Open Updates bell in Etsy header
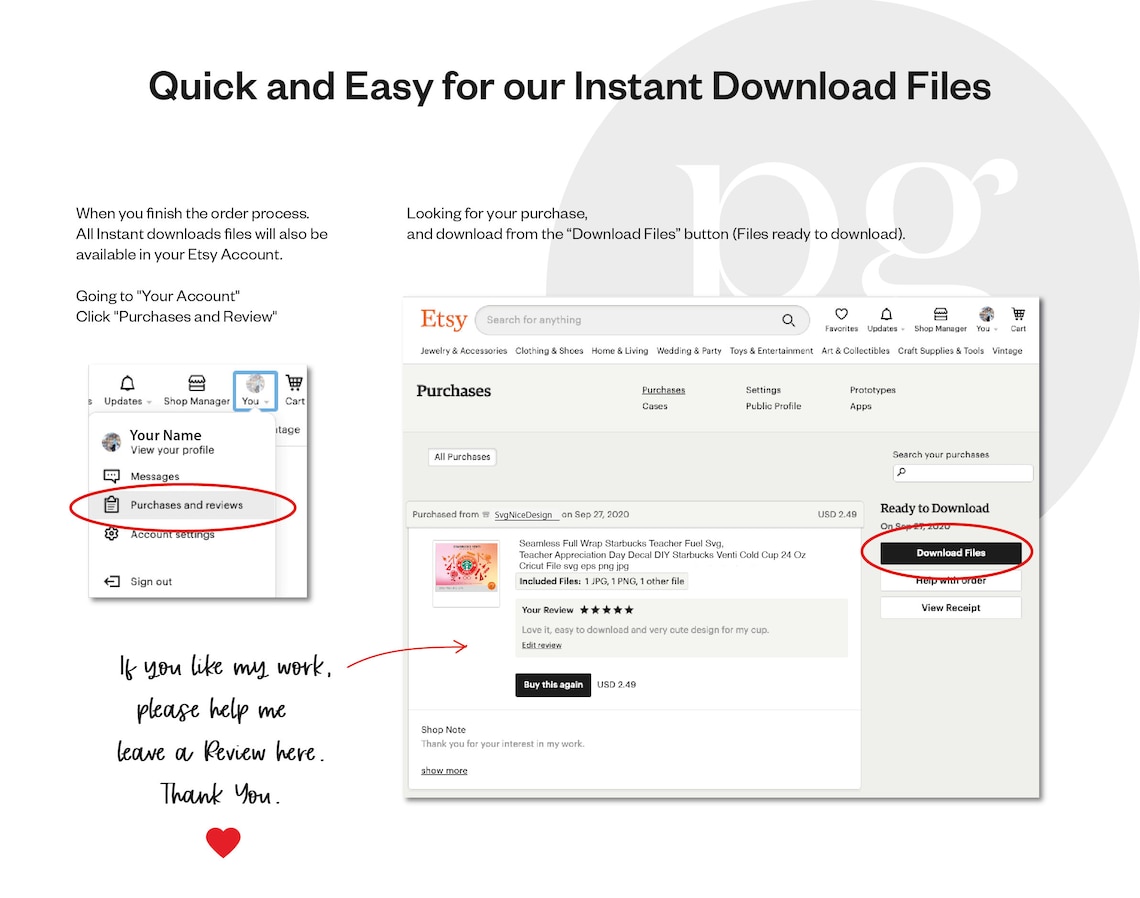Screen dimensions: 1140x898 coord(886,314)
